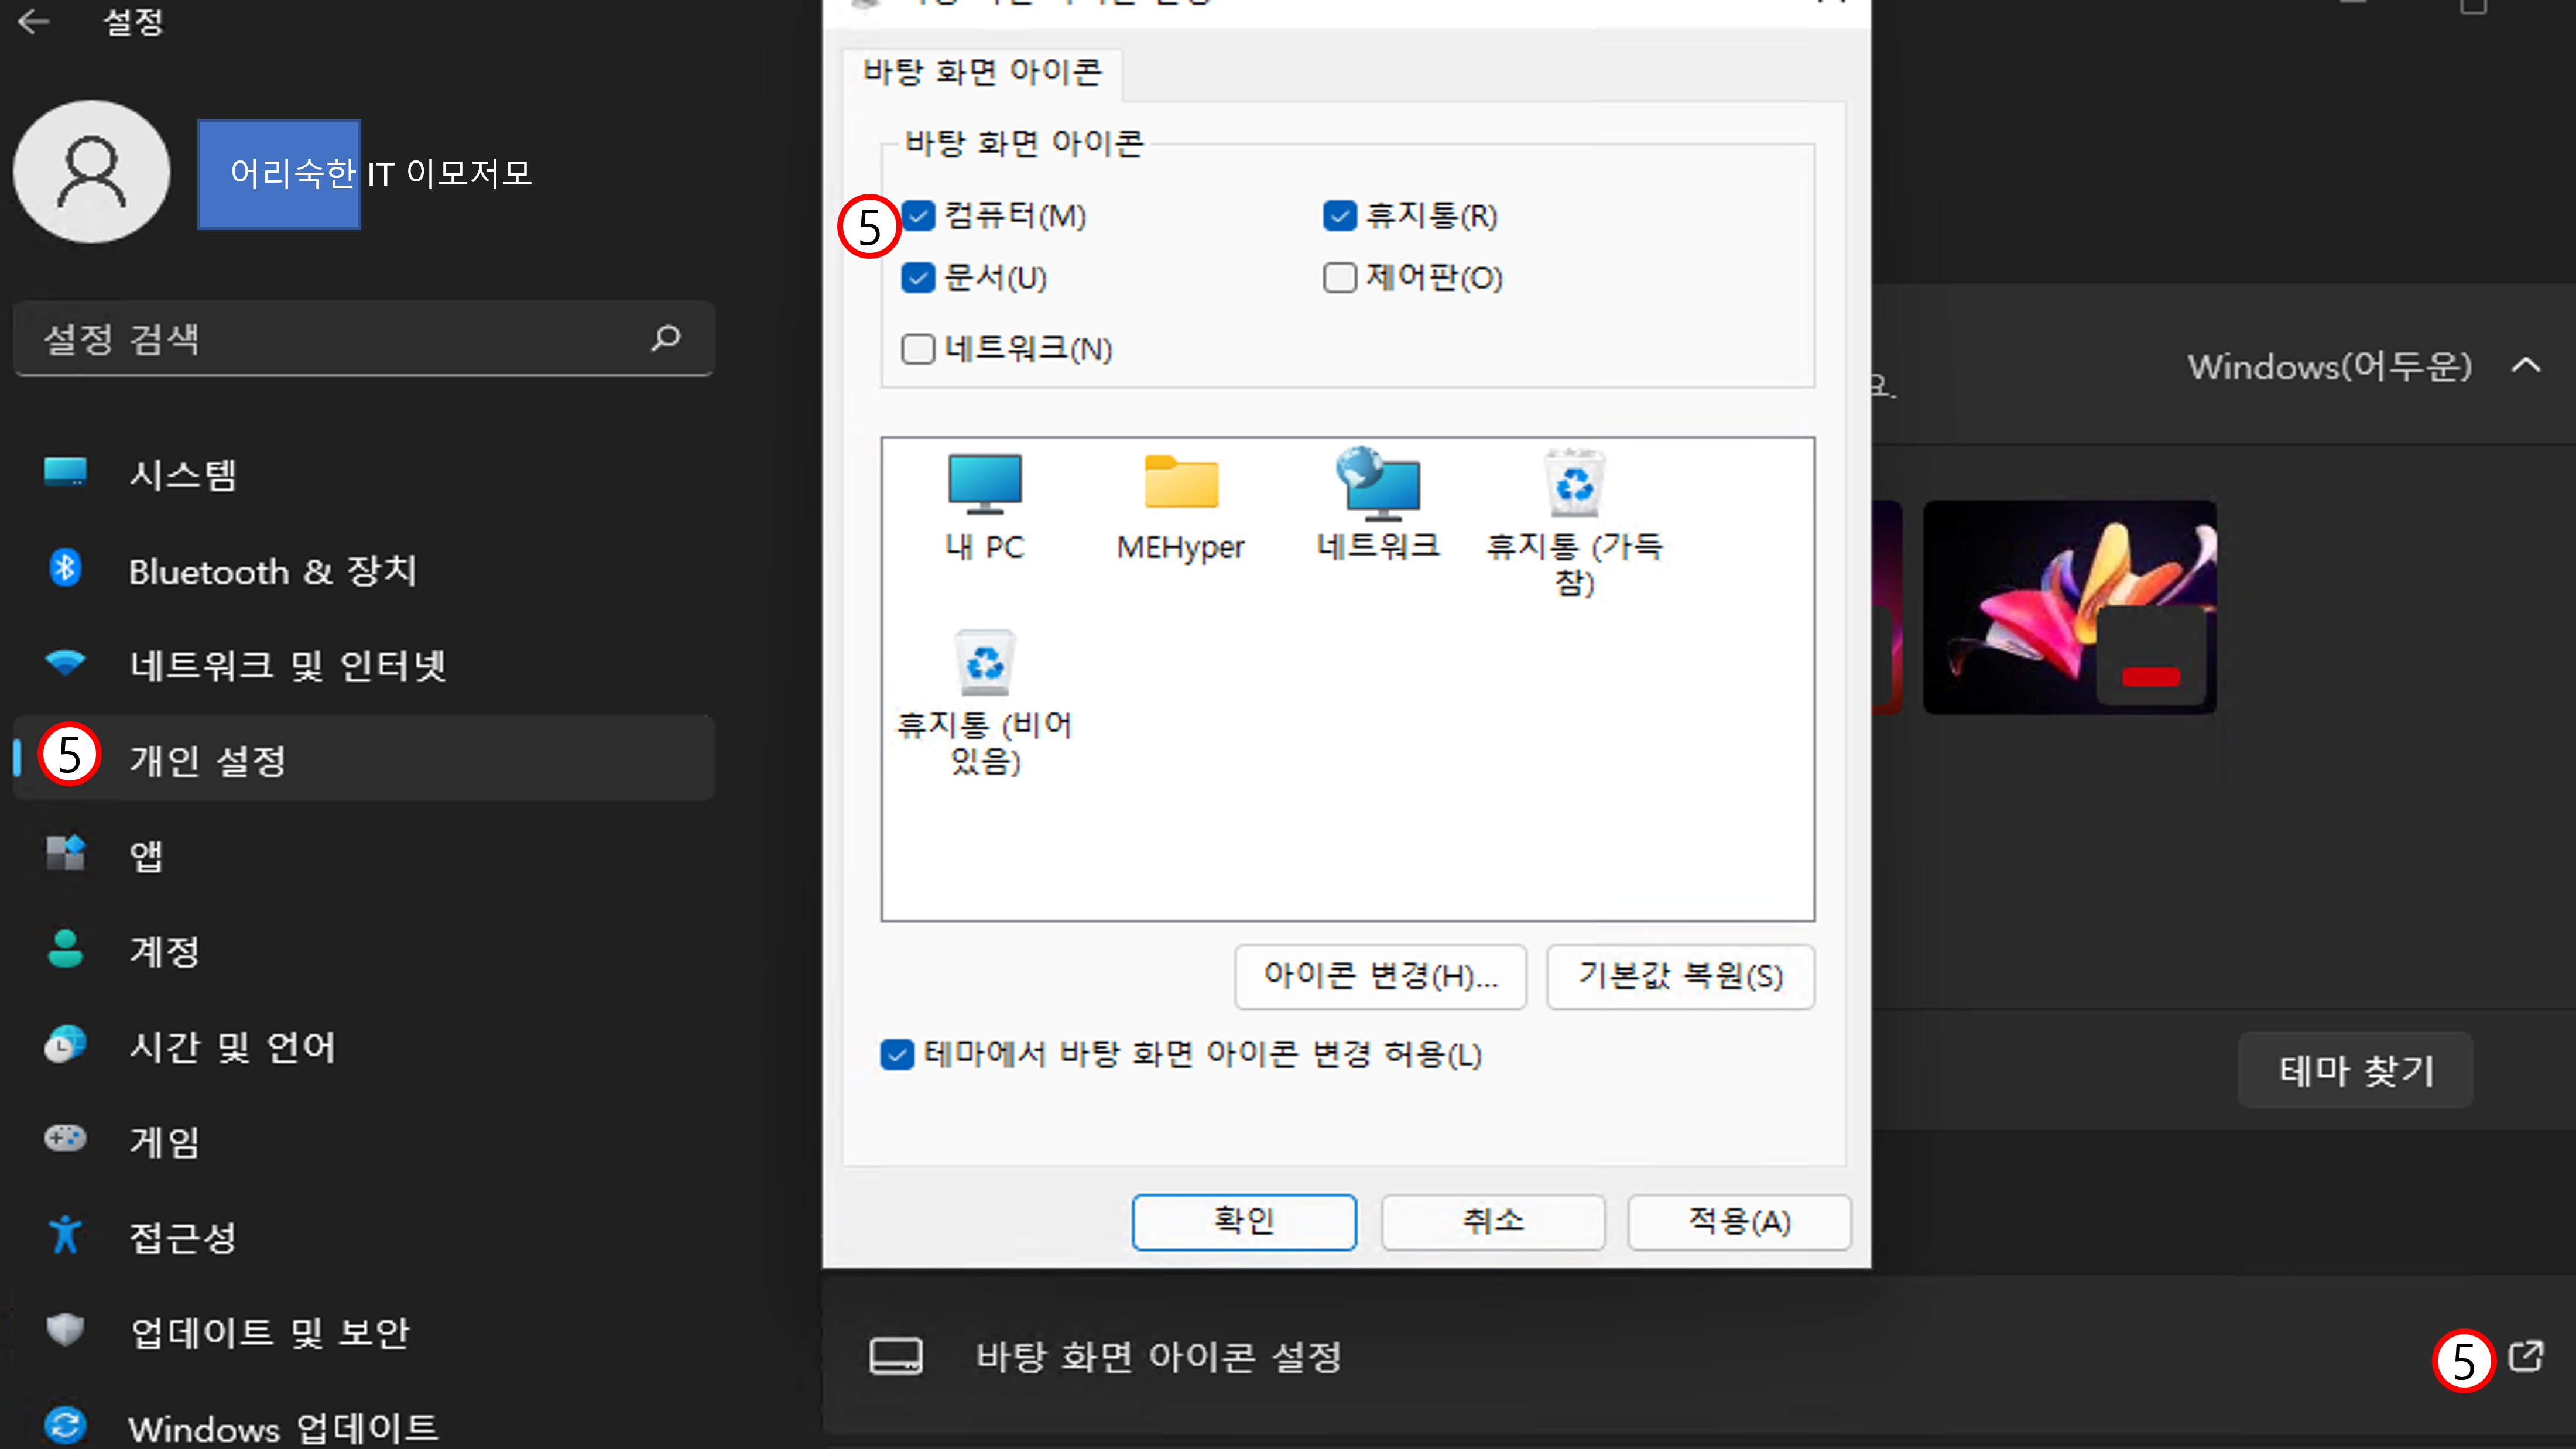The height and width of the screenshot is (1449, 2576).
Task: Click the search magnifier icon in settings
Action: pos(666,338)
